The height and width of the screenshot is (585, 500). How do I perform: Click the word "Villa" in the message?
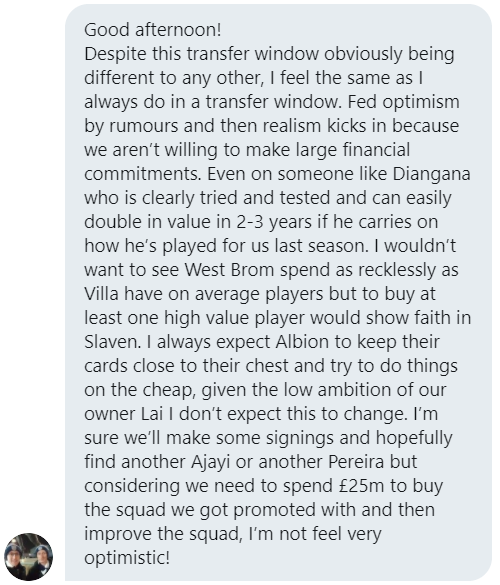[101, 294]
